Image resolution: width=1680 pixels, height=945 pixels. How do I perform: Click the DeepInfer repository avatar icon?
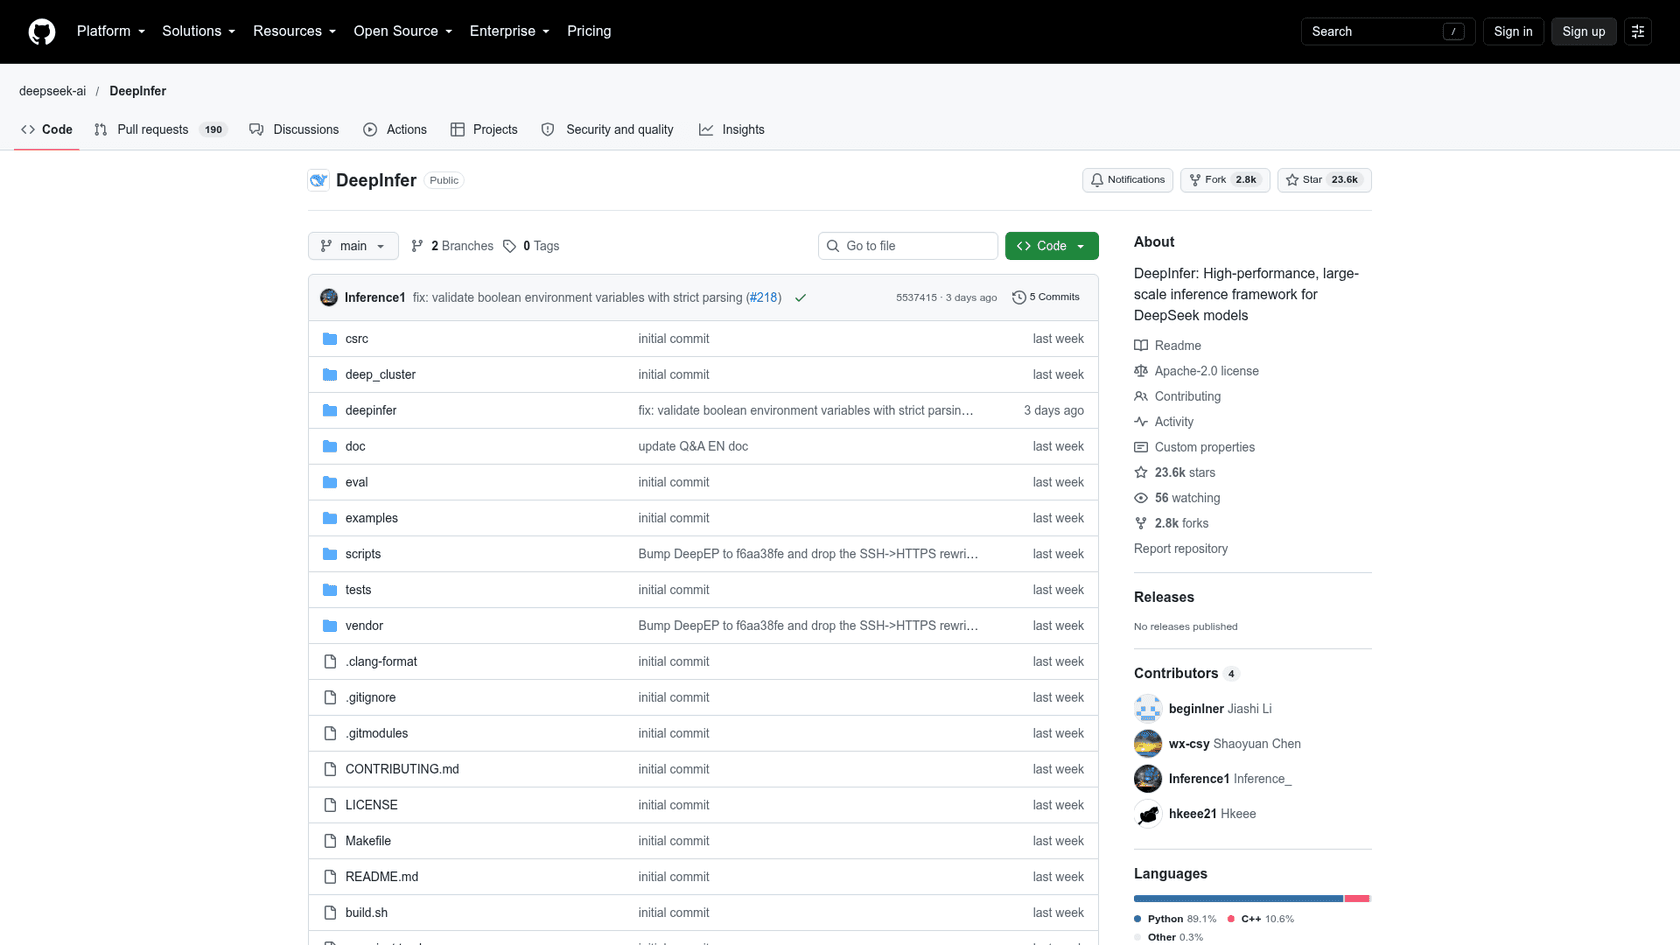coord(318,181)
